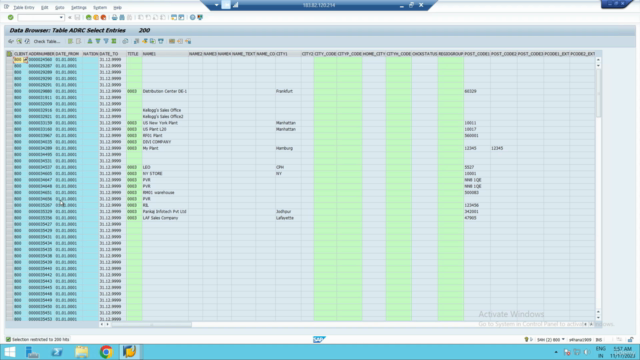
Task: Click the Deselect All rows icon
Action: (x=78, y=41)
